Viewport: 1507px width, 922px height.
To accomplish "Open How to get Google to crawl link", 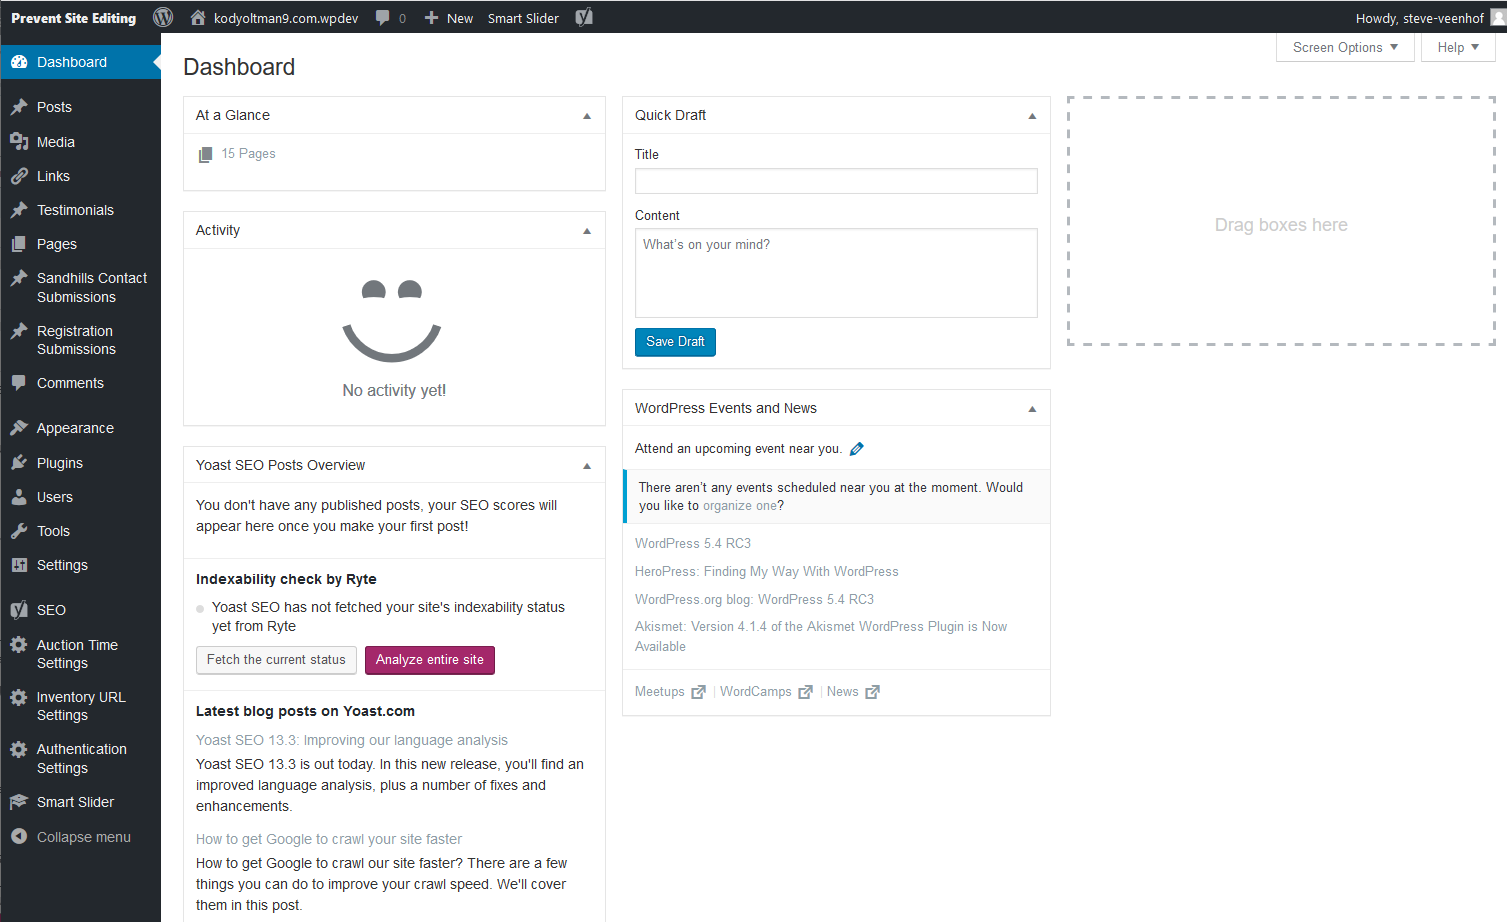I will tap(329, 839).
